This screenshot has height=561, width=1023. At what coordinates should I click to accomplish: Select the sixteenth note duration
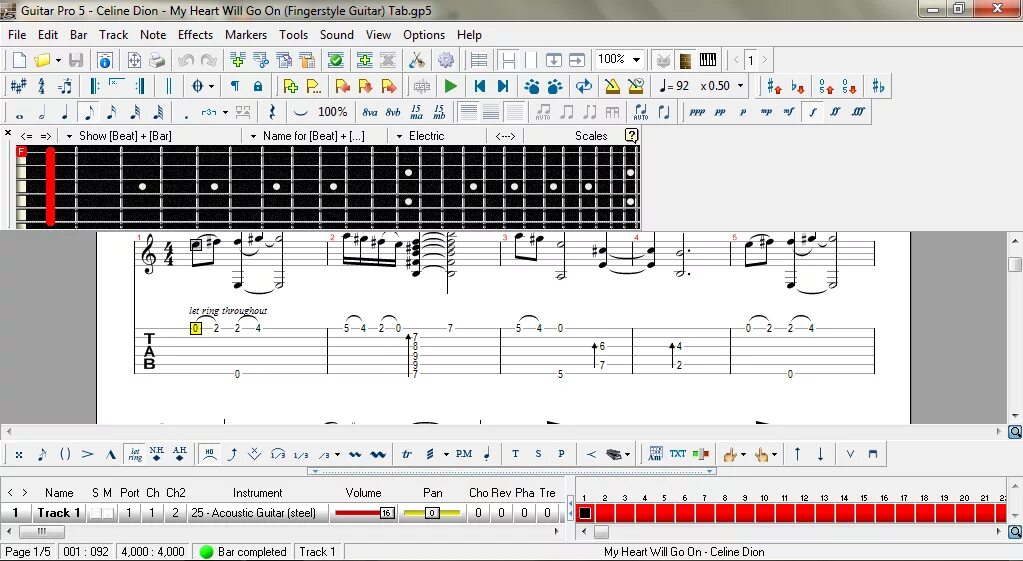pyautogui.click(x=112, y=112)
